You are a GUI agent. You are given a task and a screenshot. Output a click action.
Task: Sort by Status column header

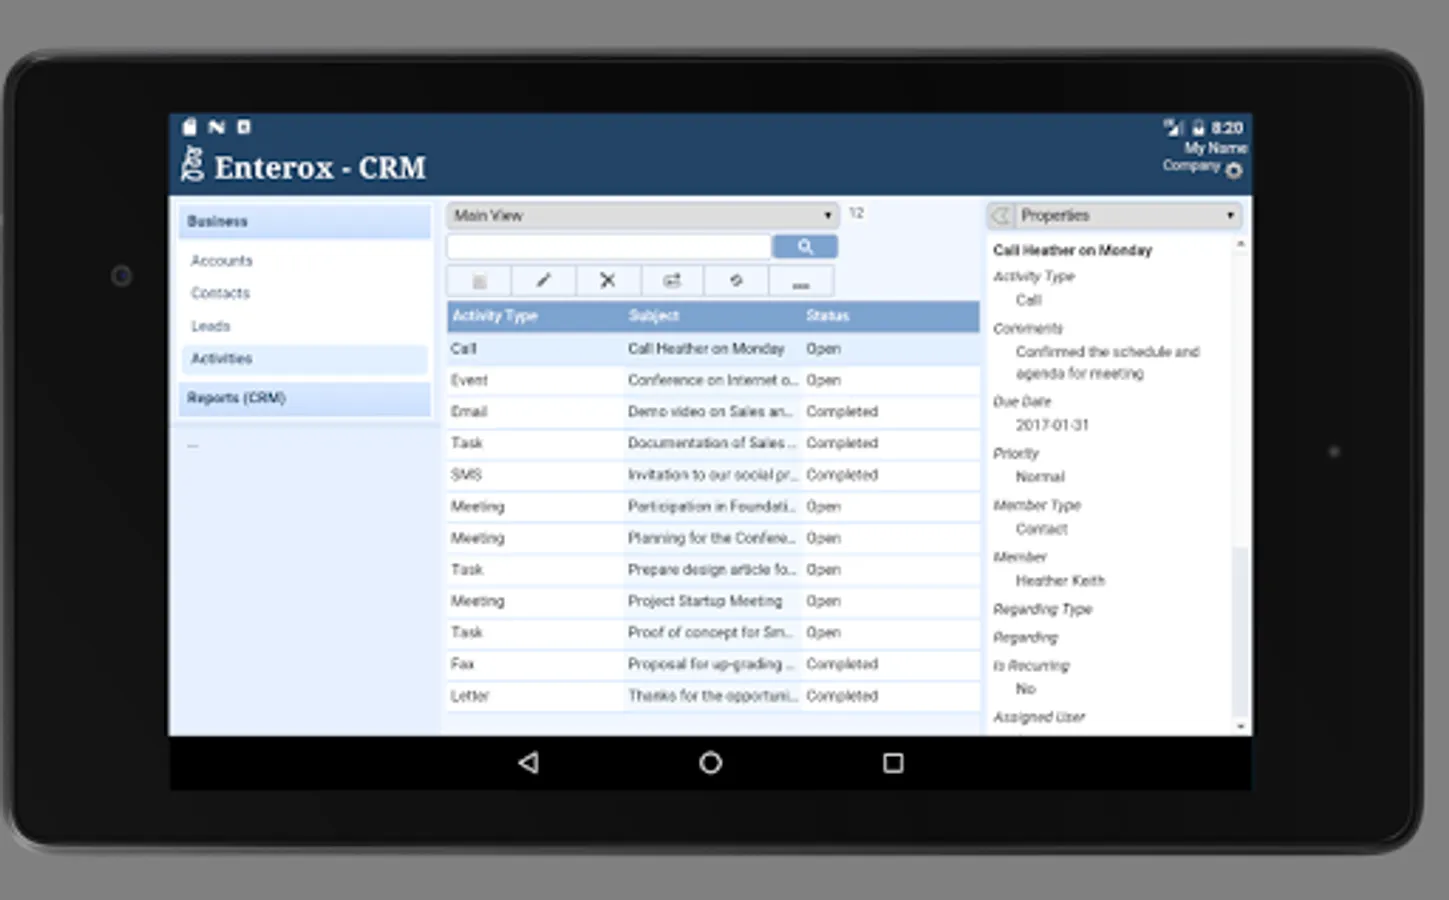click(828, 316)
